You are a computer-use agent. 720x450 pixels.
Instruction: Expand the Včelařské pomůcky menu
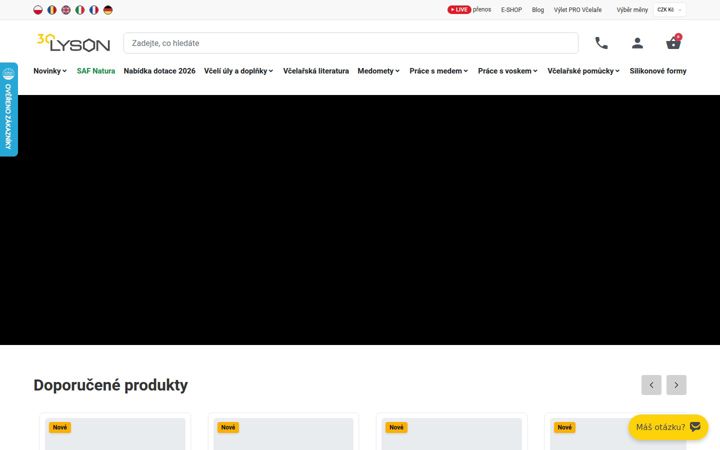tap(583, 71)
